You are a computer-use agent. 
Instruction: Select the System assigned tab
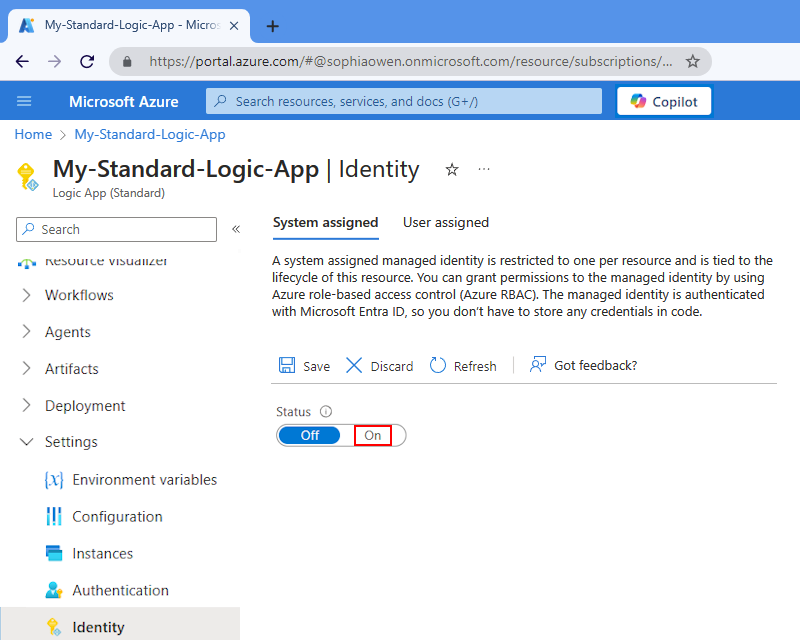point(325,222)
